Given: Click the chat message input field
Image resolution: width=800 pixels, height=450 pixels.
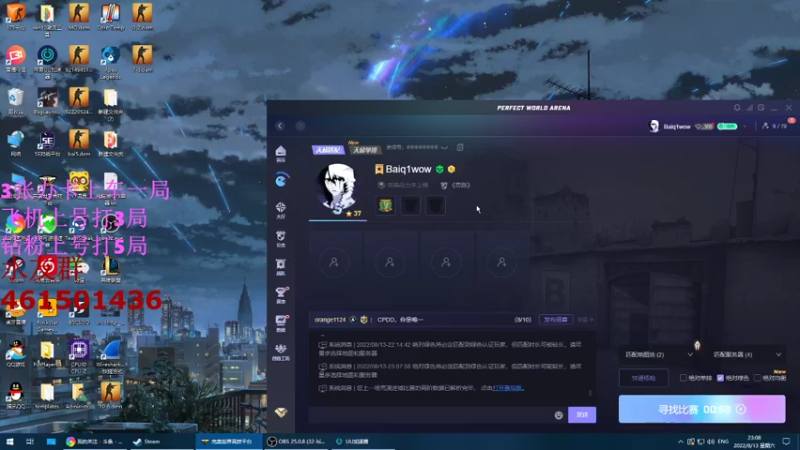Looking at the screenshot, I should (431, 415).
